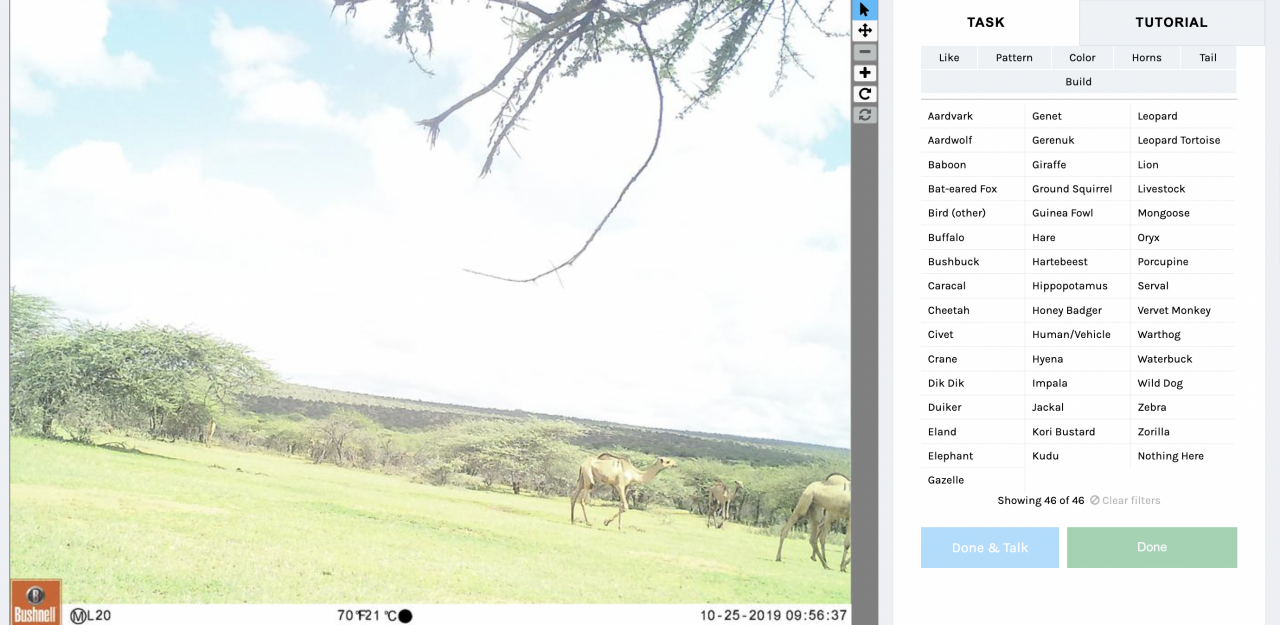Choose Gerenuk option
This screenshot has width=1280, height=625.
point(1078,140)
